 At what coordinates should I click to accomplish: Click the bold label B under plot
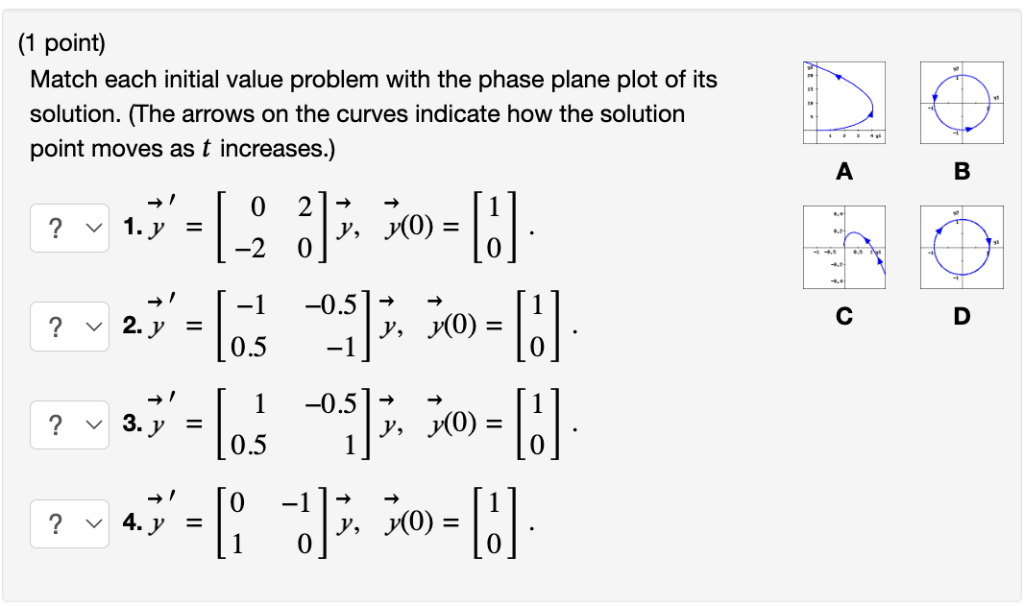[962, 172]
